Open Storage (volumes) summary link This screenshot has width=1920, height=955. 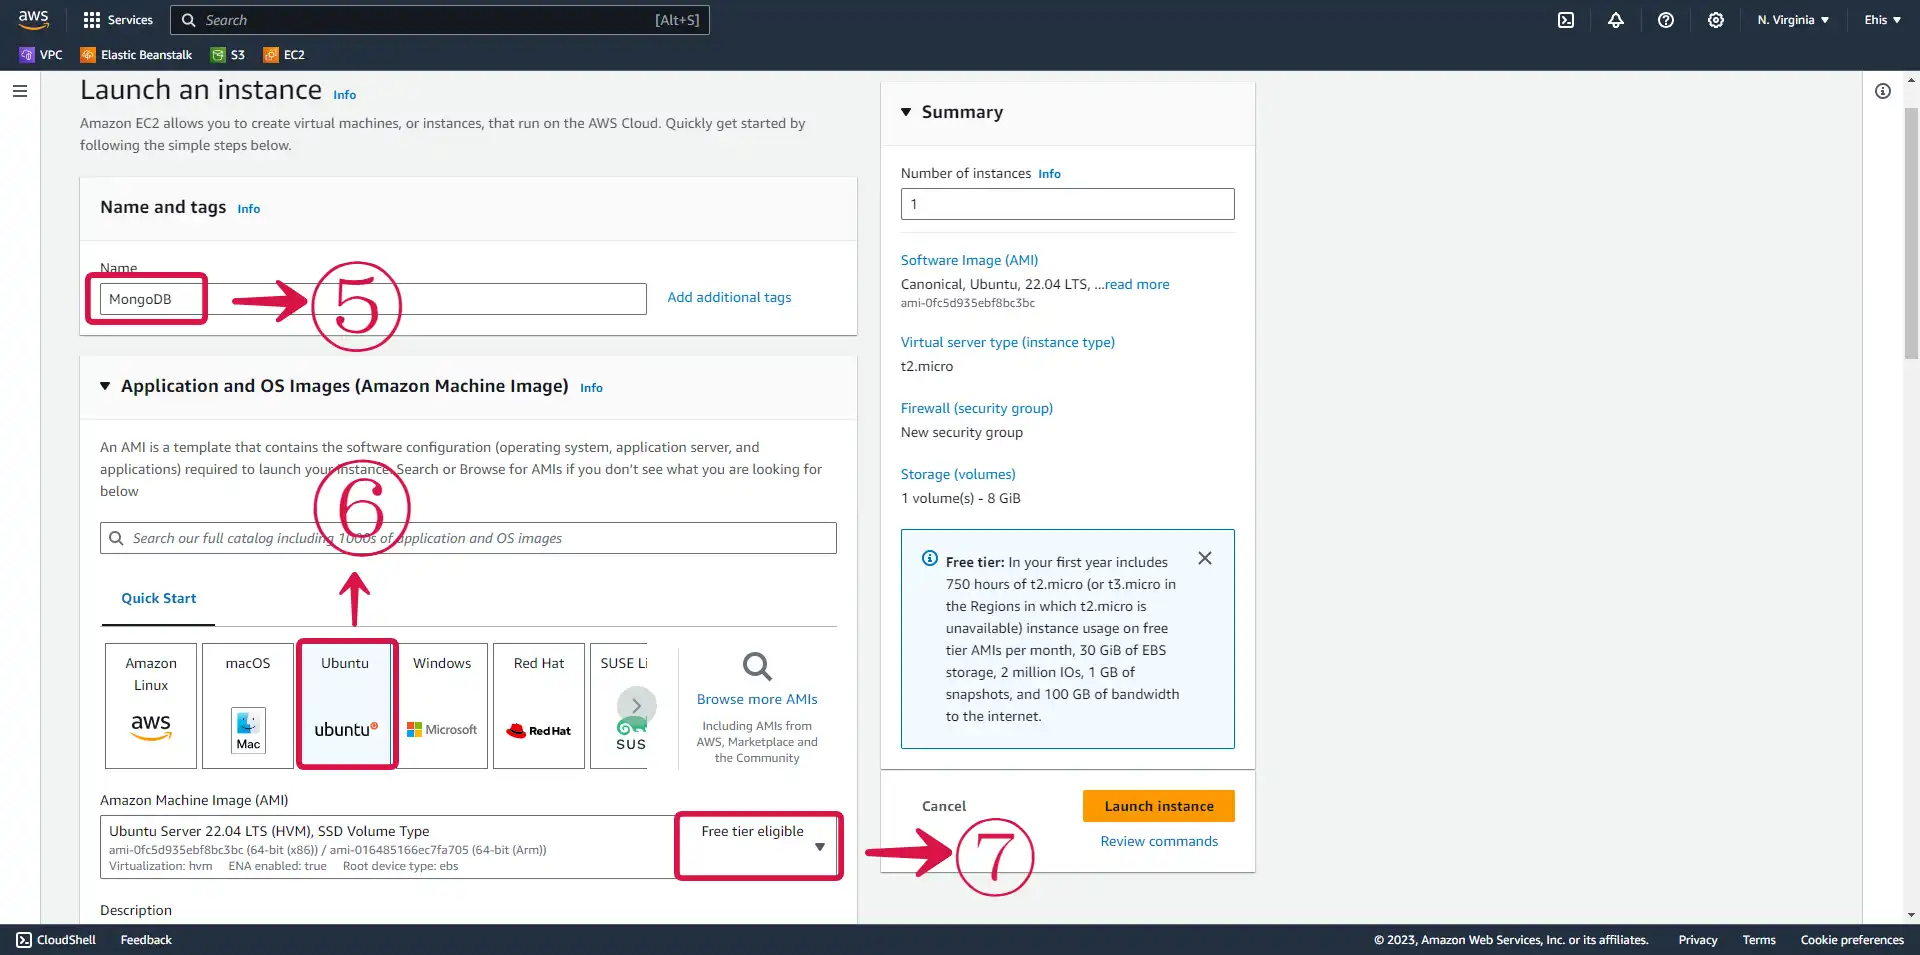coord(958,474)
